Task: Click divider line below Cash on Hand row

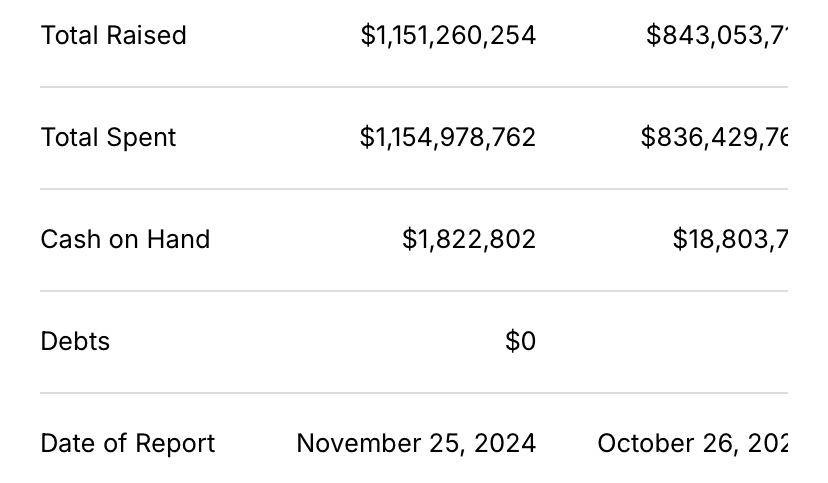Action: tap(414, 291)
